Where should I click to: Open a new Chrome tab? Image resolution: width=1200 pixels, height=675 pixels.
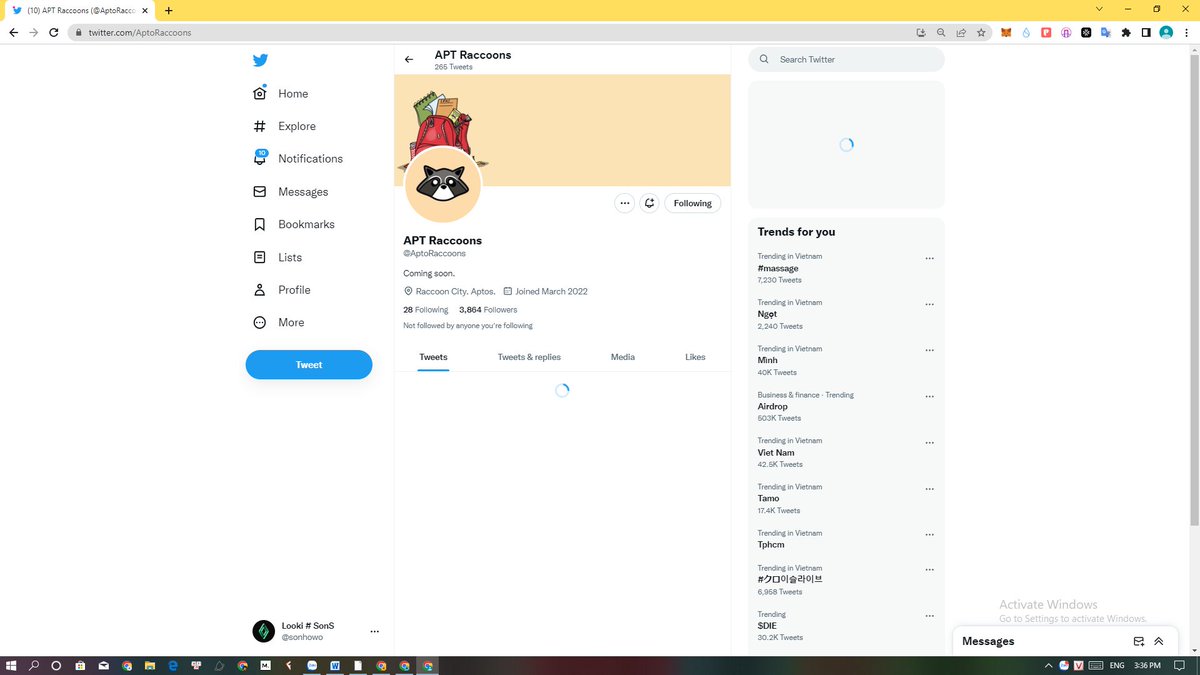coord(168,10)
